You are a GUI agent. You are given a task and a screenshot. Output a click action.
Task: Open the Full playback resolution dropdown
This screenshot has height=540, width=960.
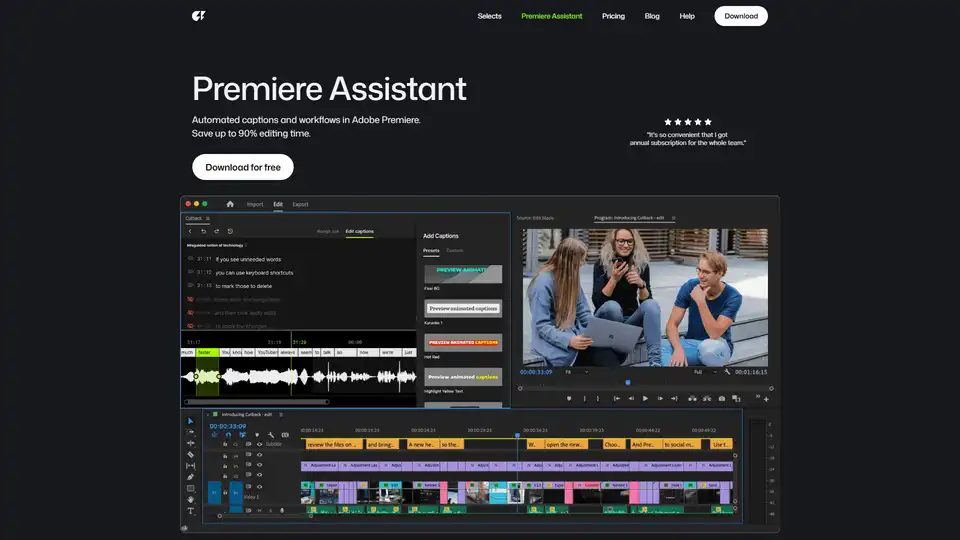pyautogui.click(x=705, y=372)
